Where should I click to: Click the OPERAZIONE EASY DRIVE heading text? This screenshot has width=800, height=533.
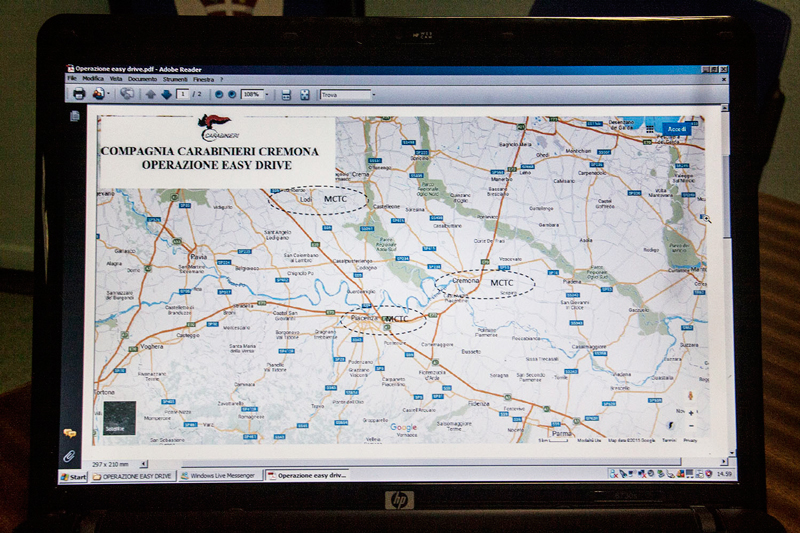pos(217,165)
